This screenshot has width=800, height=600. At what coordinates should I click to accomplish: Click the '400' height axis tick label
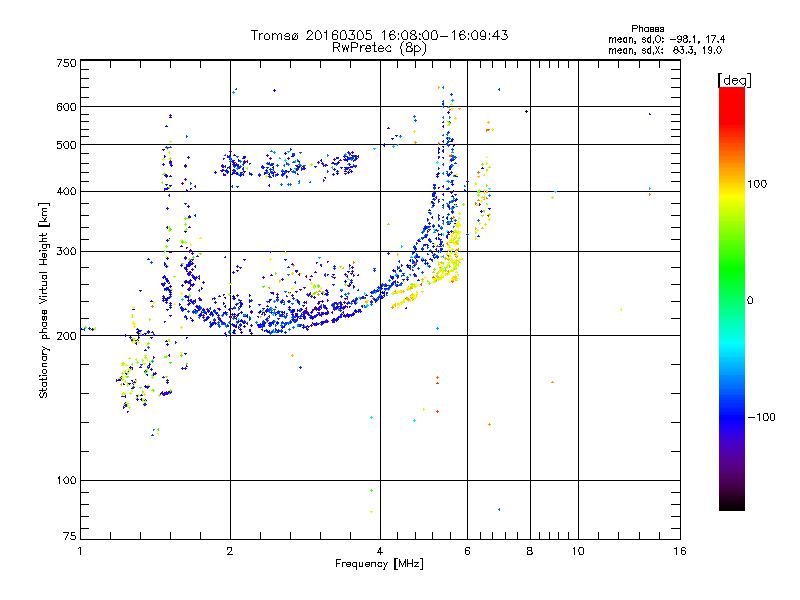pyautogui.click(x=66, y=191)
